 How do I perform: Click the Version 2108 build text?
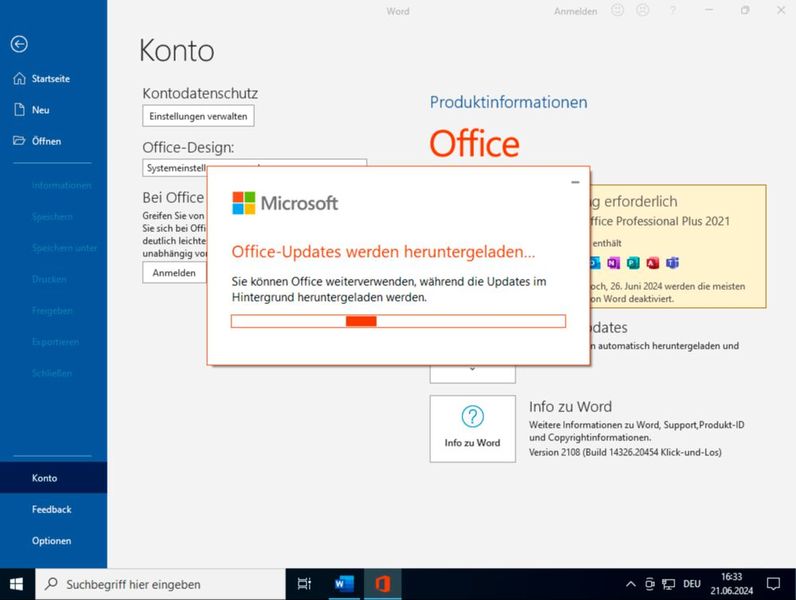625,452
